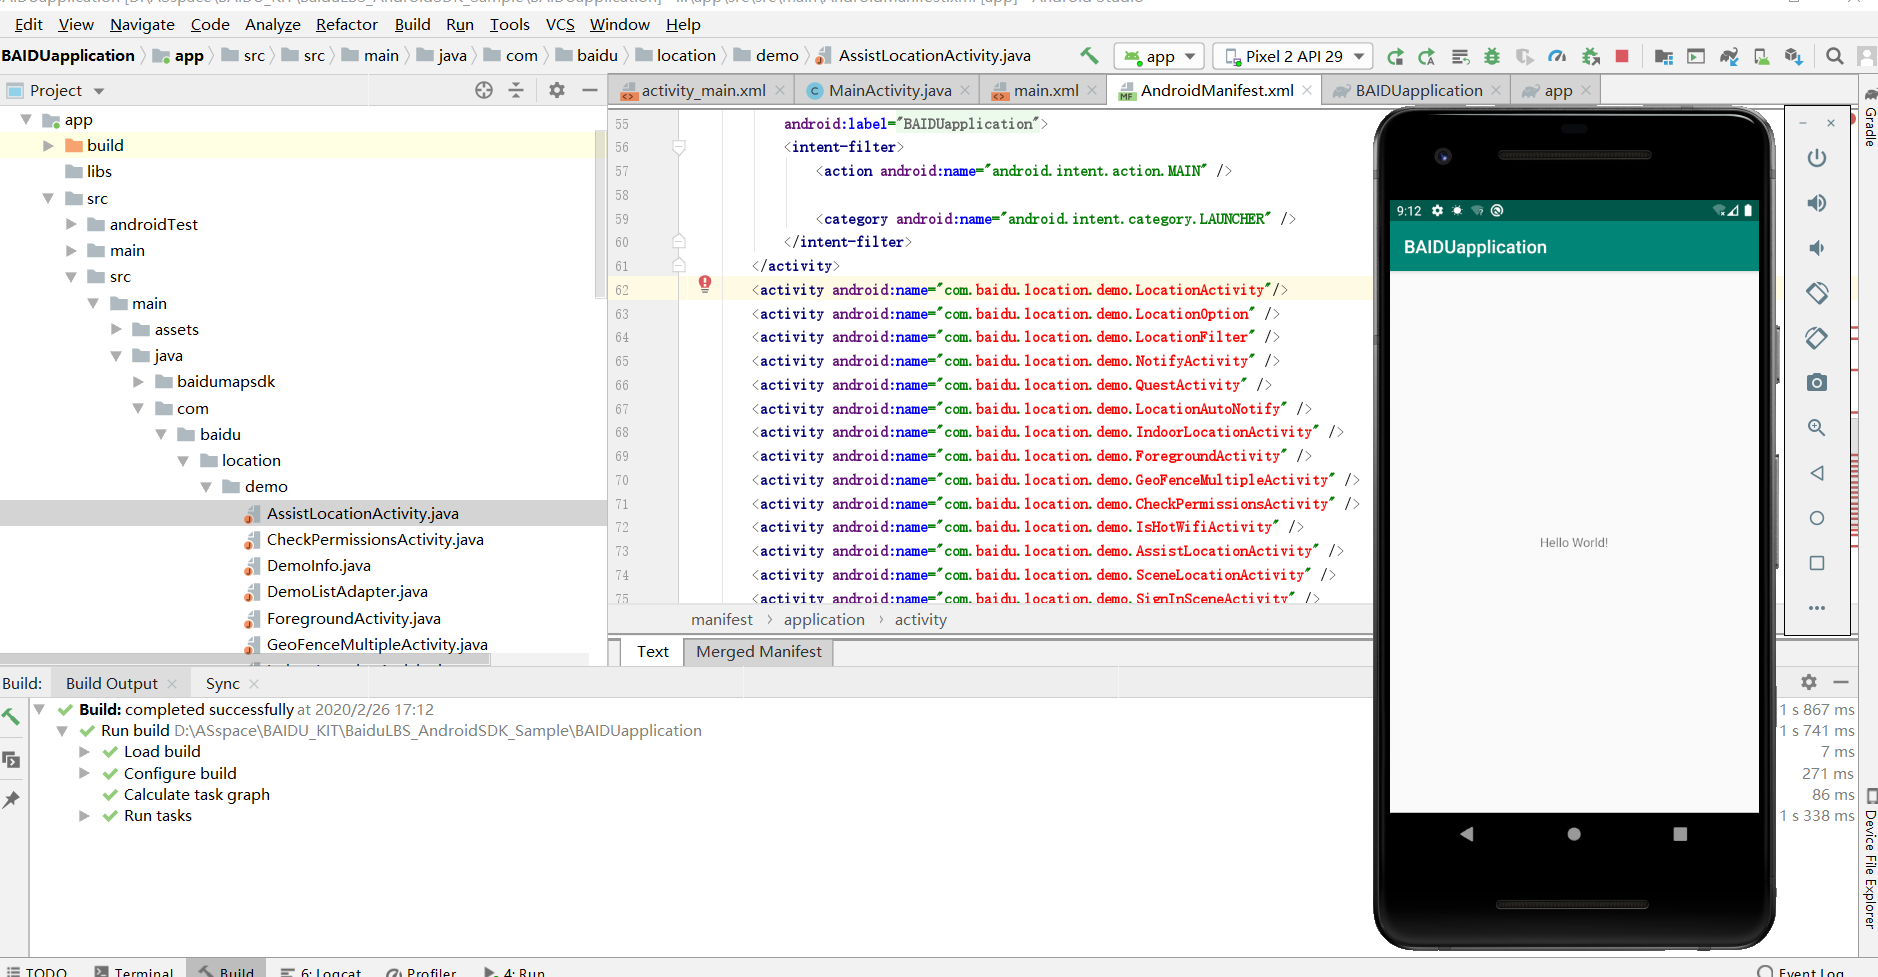This screenshot has height=977, width=1878.
Task: Click the Make Project hammer icon
Action: (x=1089, y=56)
